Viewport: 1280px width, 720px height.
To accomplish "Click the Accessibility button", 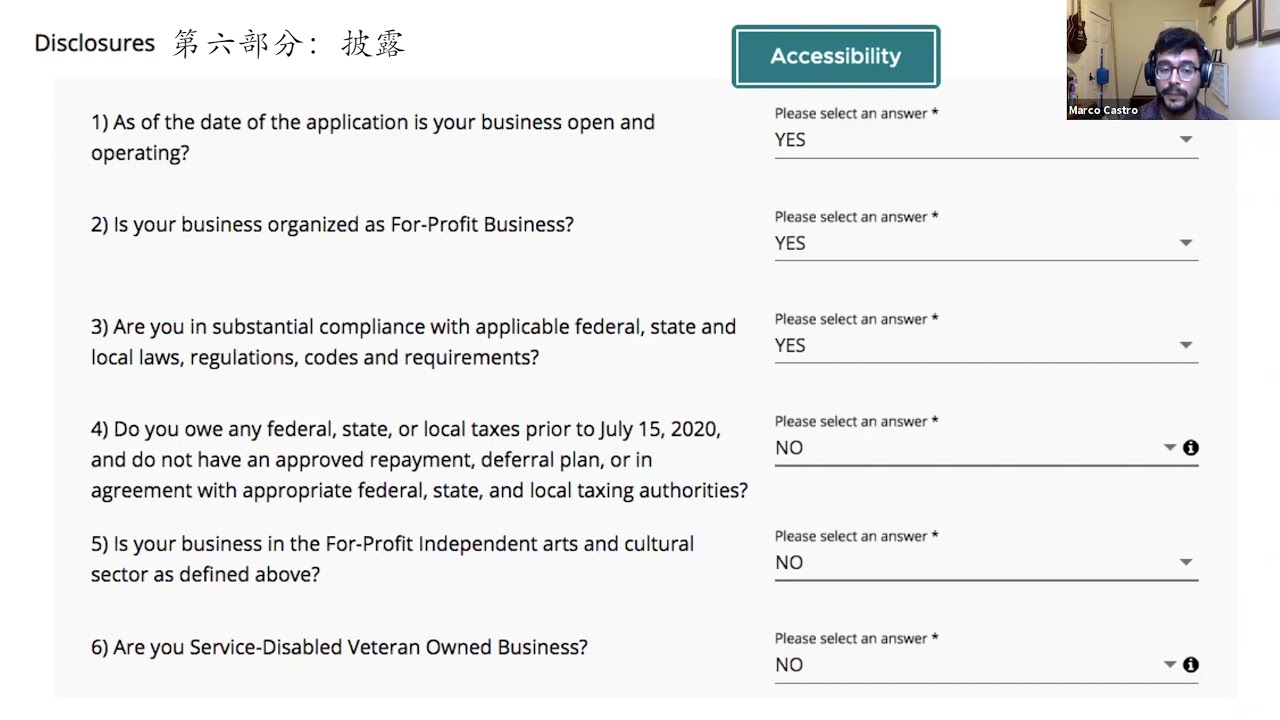I will pyautogui.click(x=836, y=57).
